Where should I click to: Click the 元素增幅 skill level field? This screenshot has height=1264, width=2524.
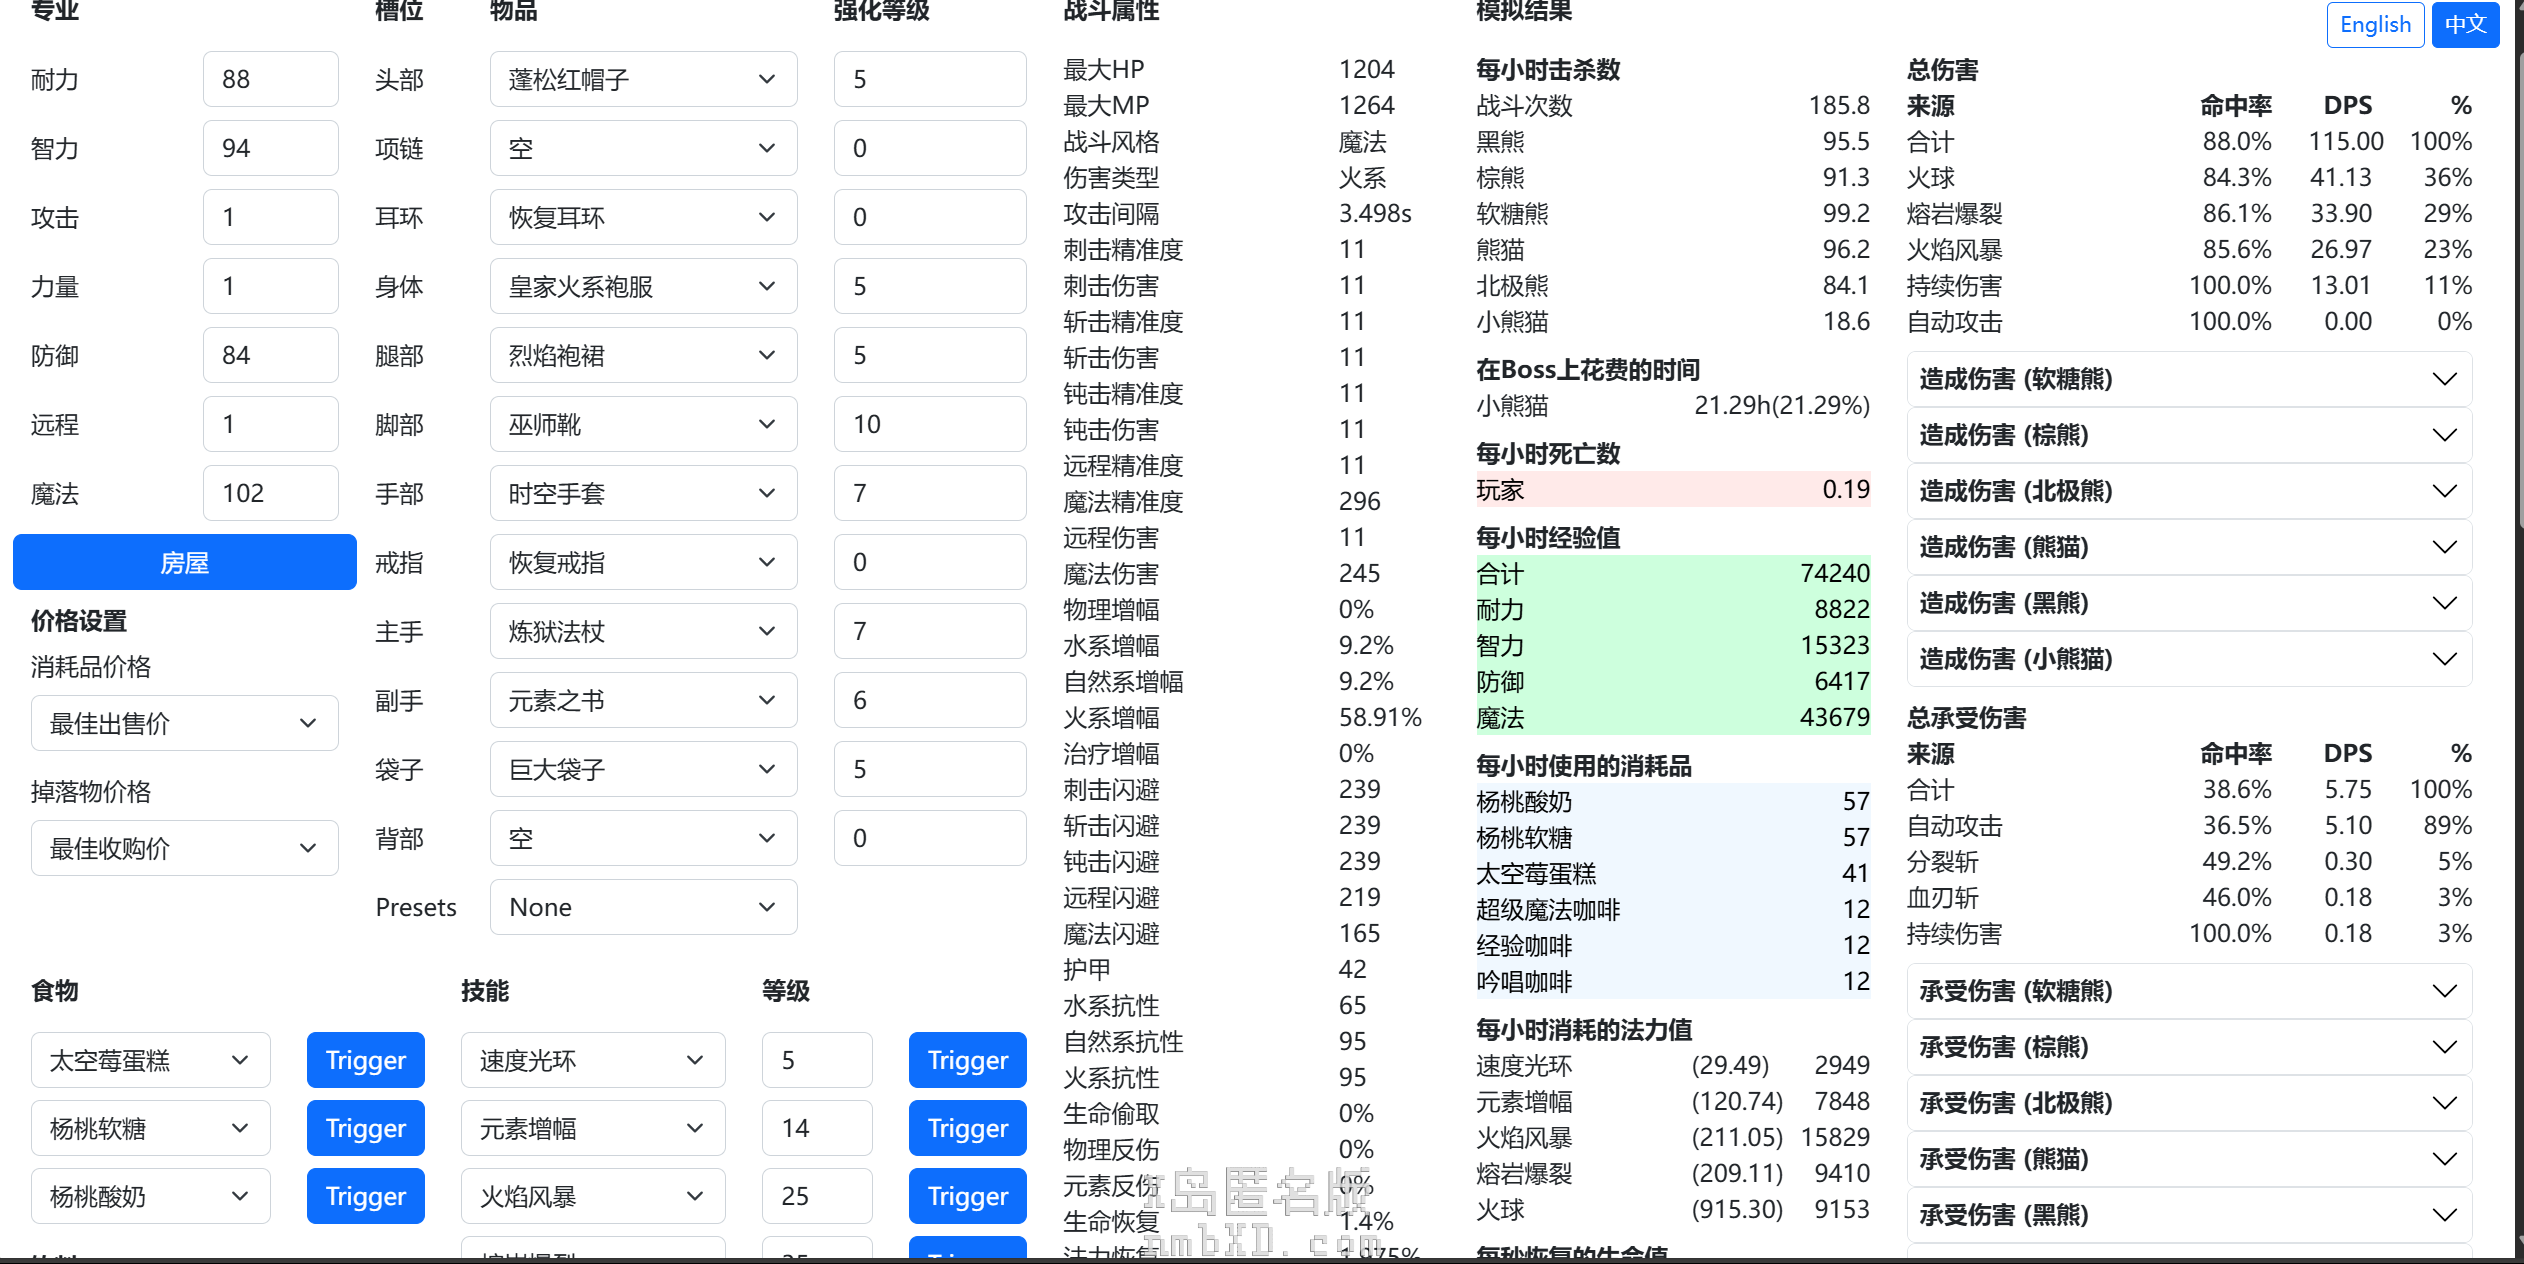click(816, 1128)
